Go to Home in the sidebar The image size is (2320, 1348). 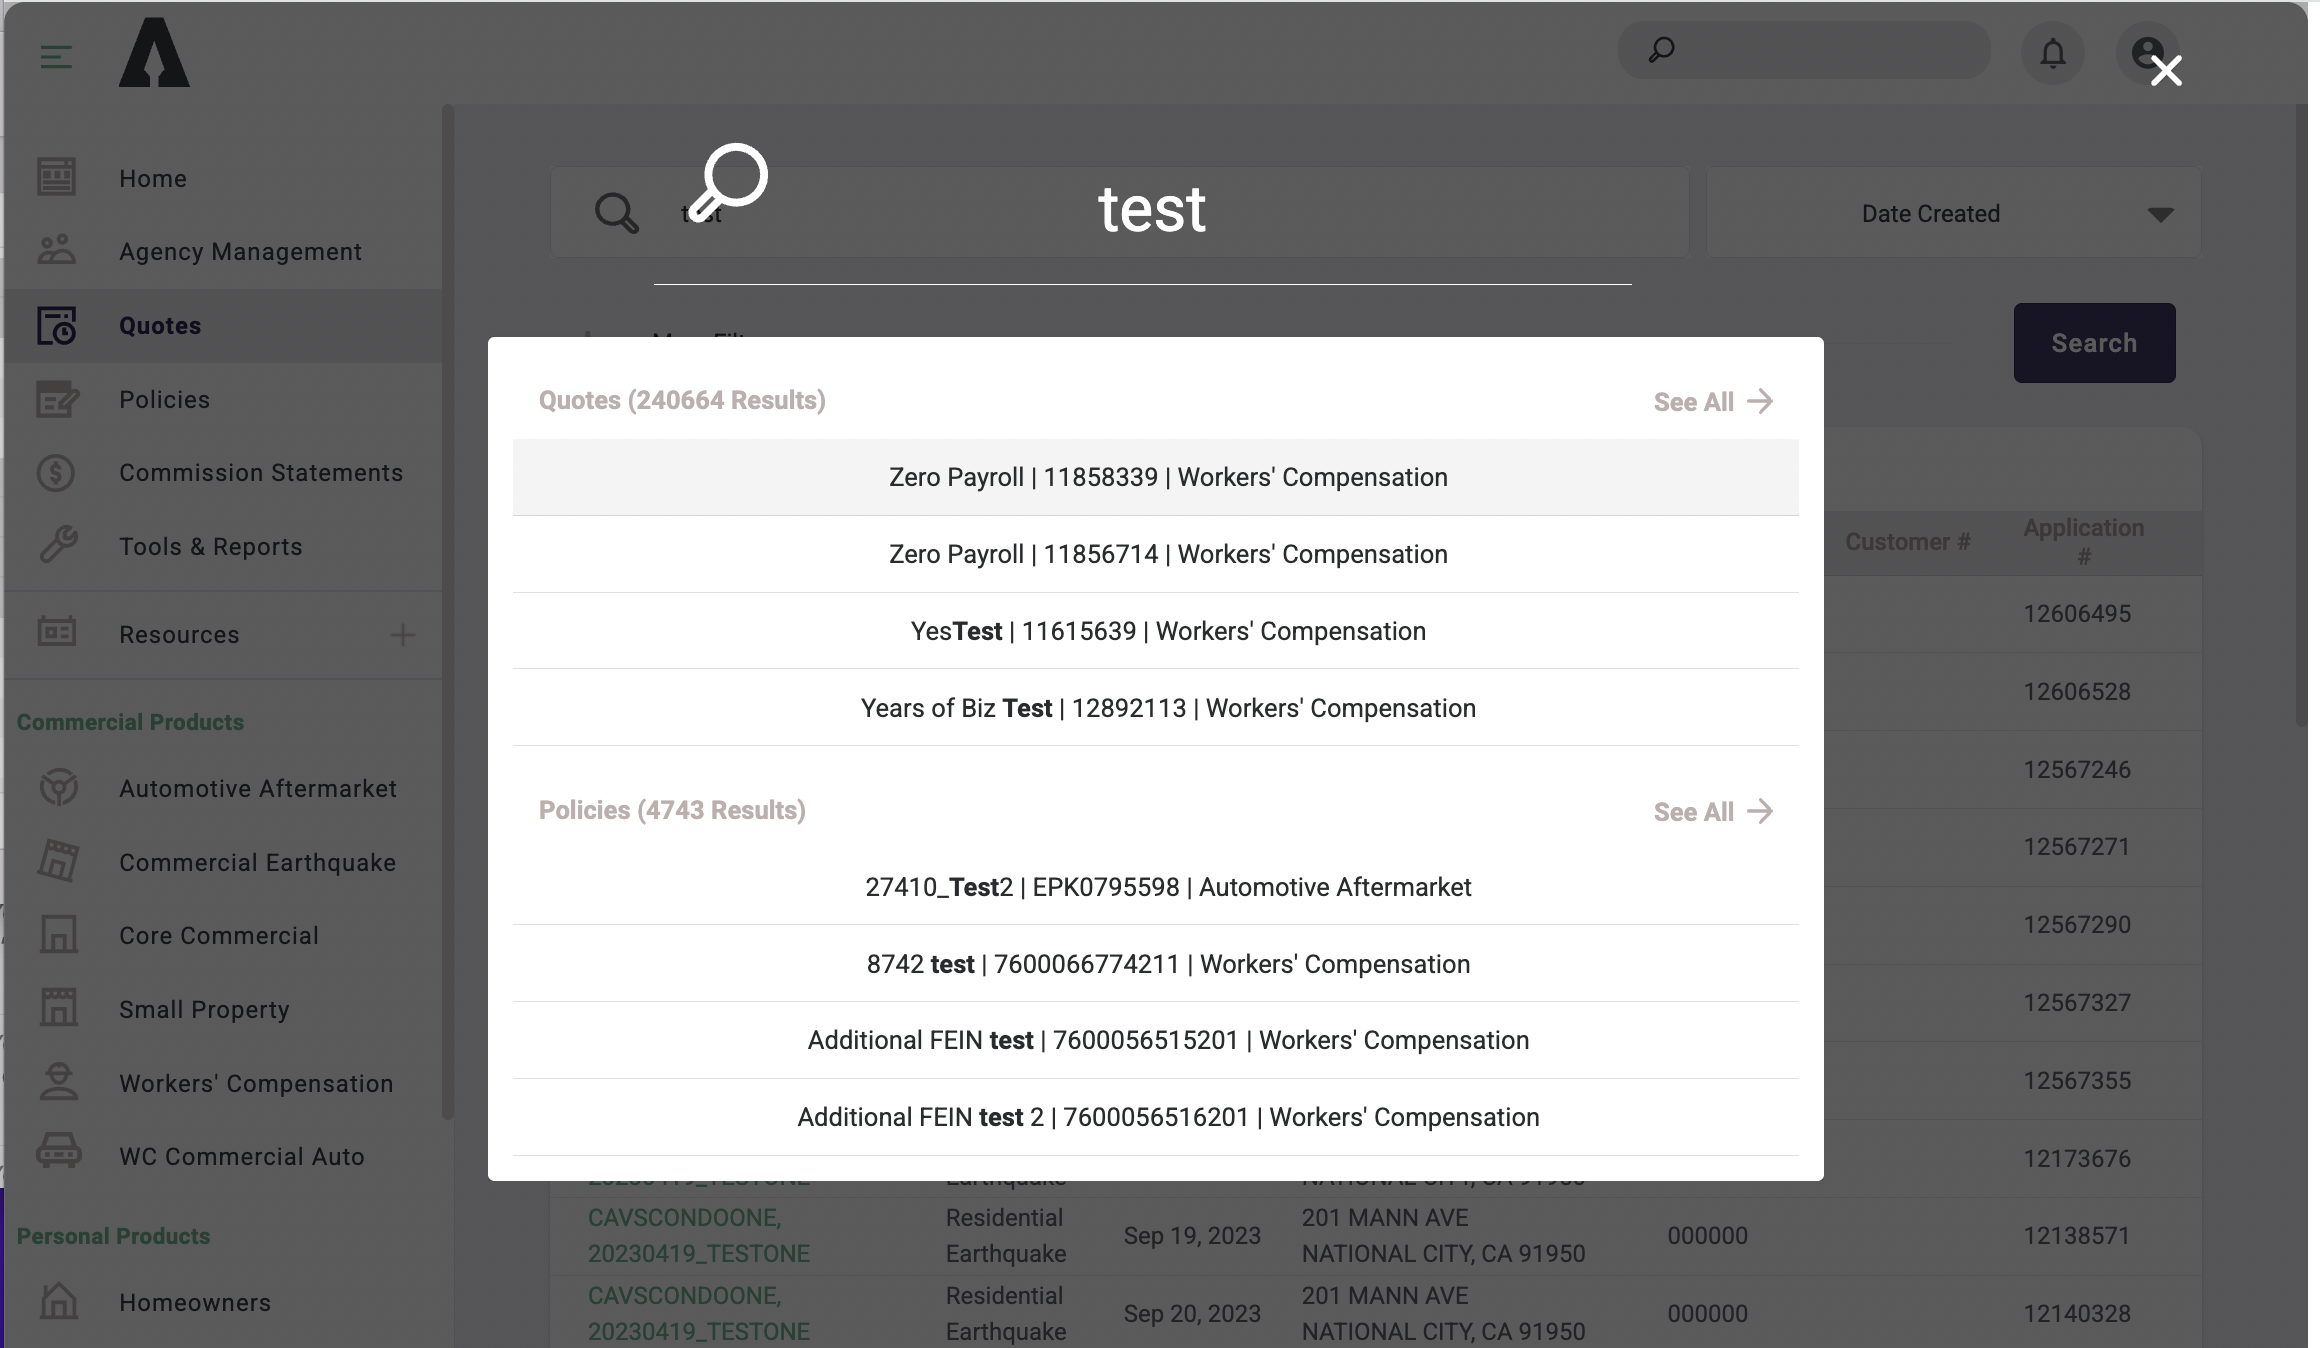click(x=152, y=178)
